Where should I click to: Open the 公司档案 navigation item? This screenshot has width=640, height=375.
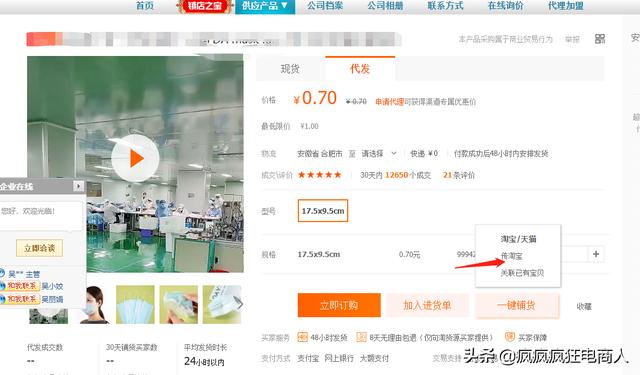(x=325, y=6)
